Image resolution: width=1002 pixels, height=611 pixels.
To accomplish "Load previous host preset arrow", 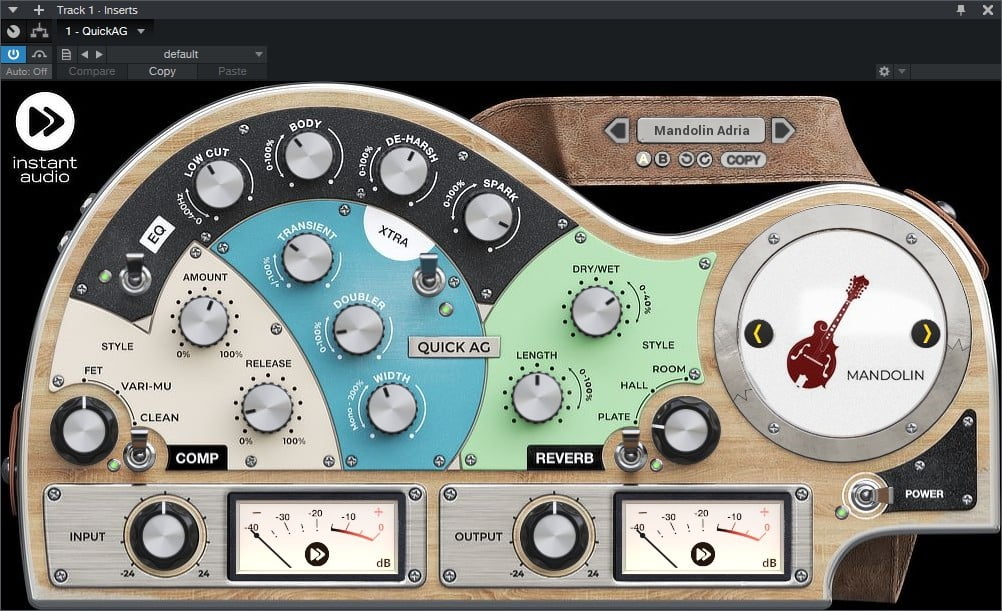I will (84, 54).
